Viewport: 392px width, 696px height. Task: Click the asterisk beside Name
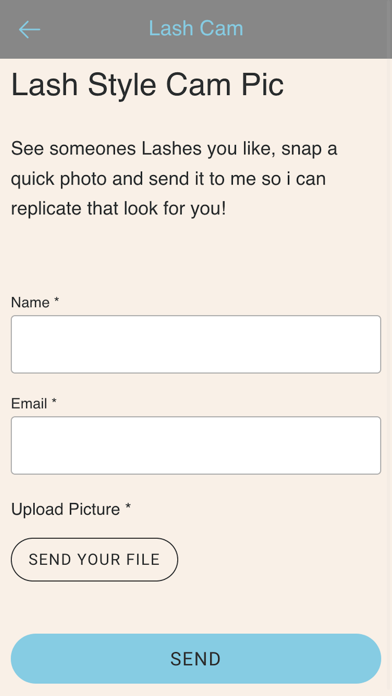[56, 301]
